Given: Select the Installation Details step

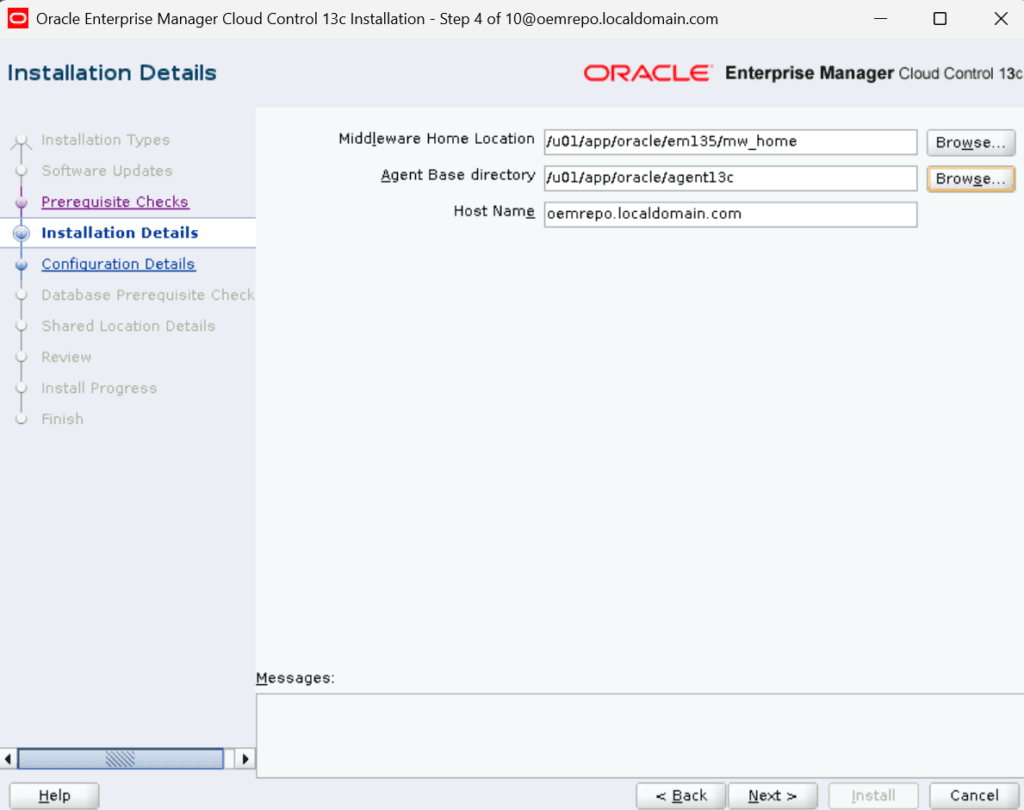Looking at the screenshot, I should (x=120, y=233).
